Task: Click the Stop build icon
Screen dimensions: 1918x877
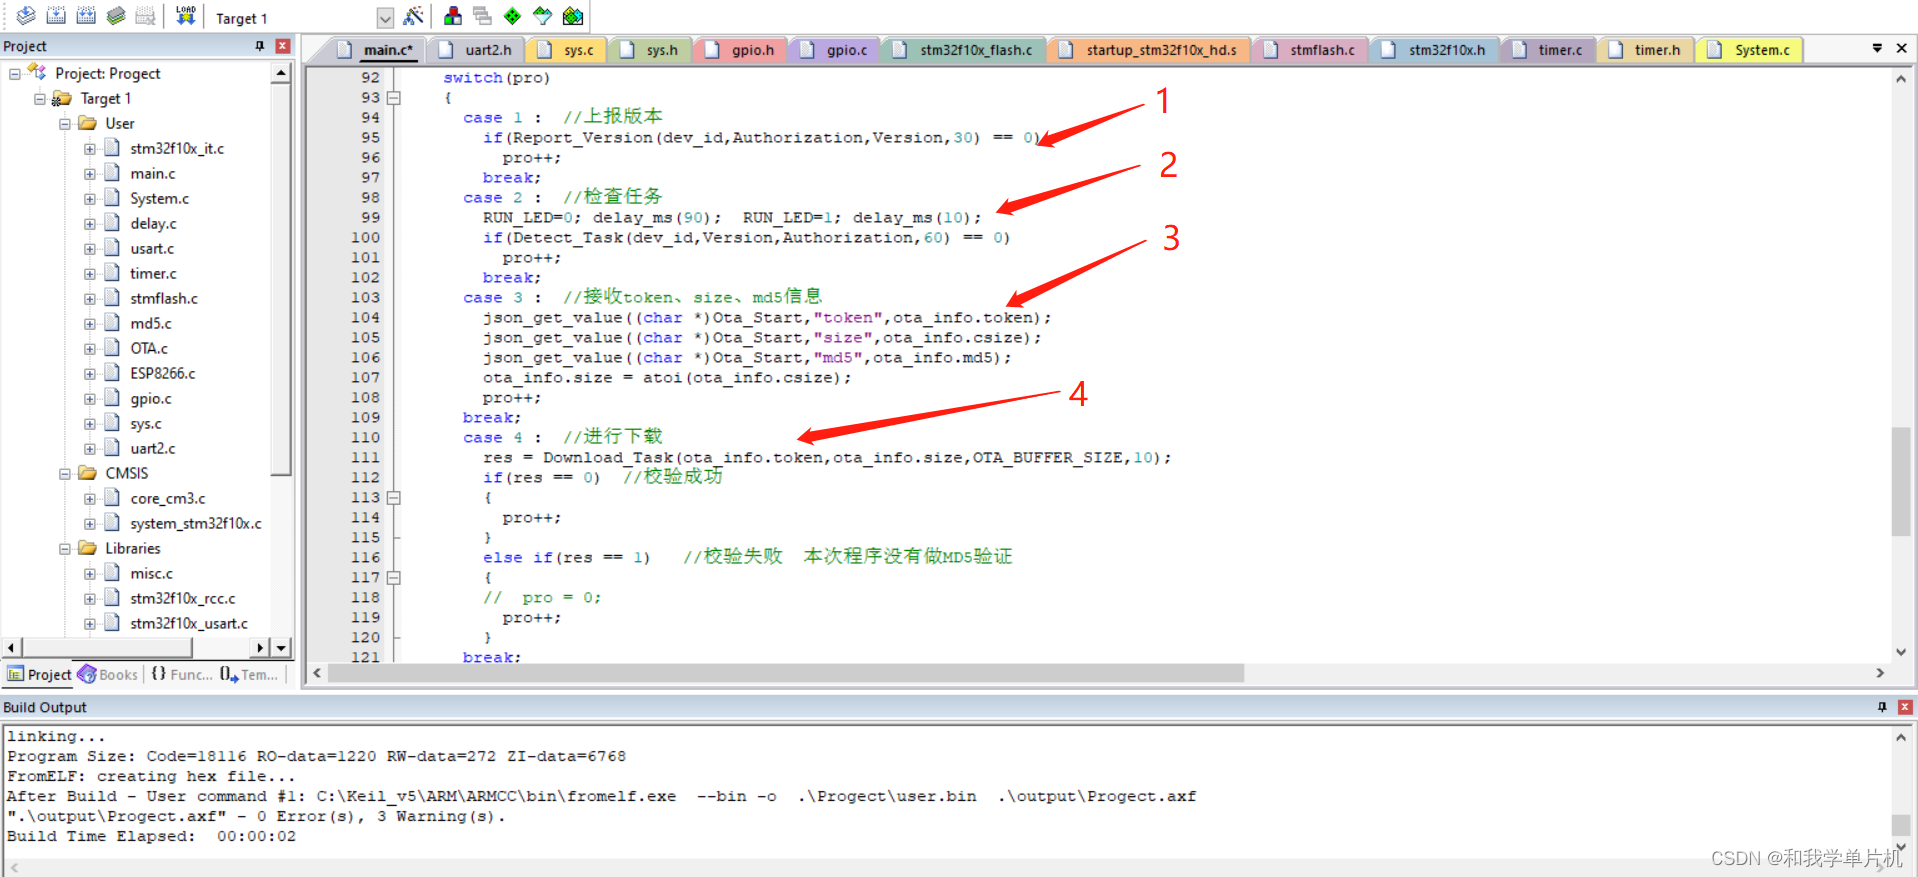Action: (146, 16)
